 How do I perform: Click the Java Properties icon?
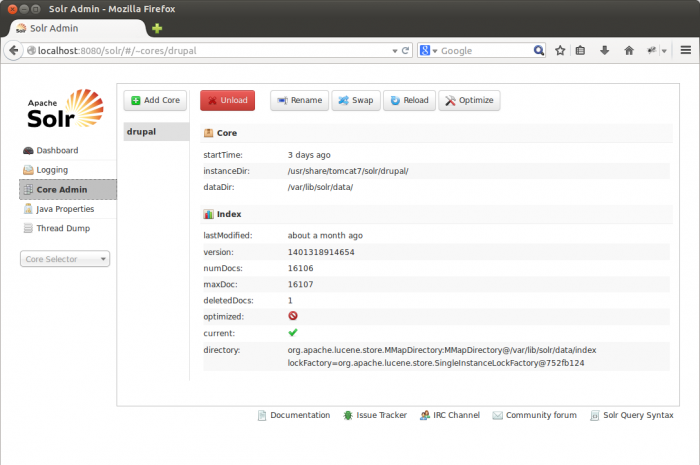point(28,208)
